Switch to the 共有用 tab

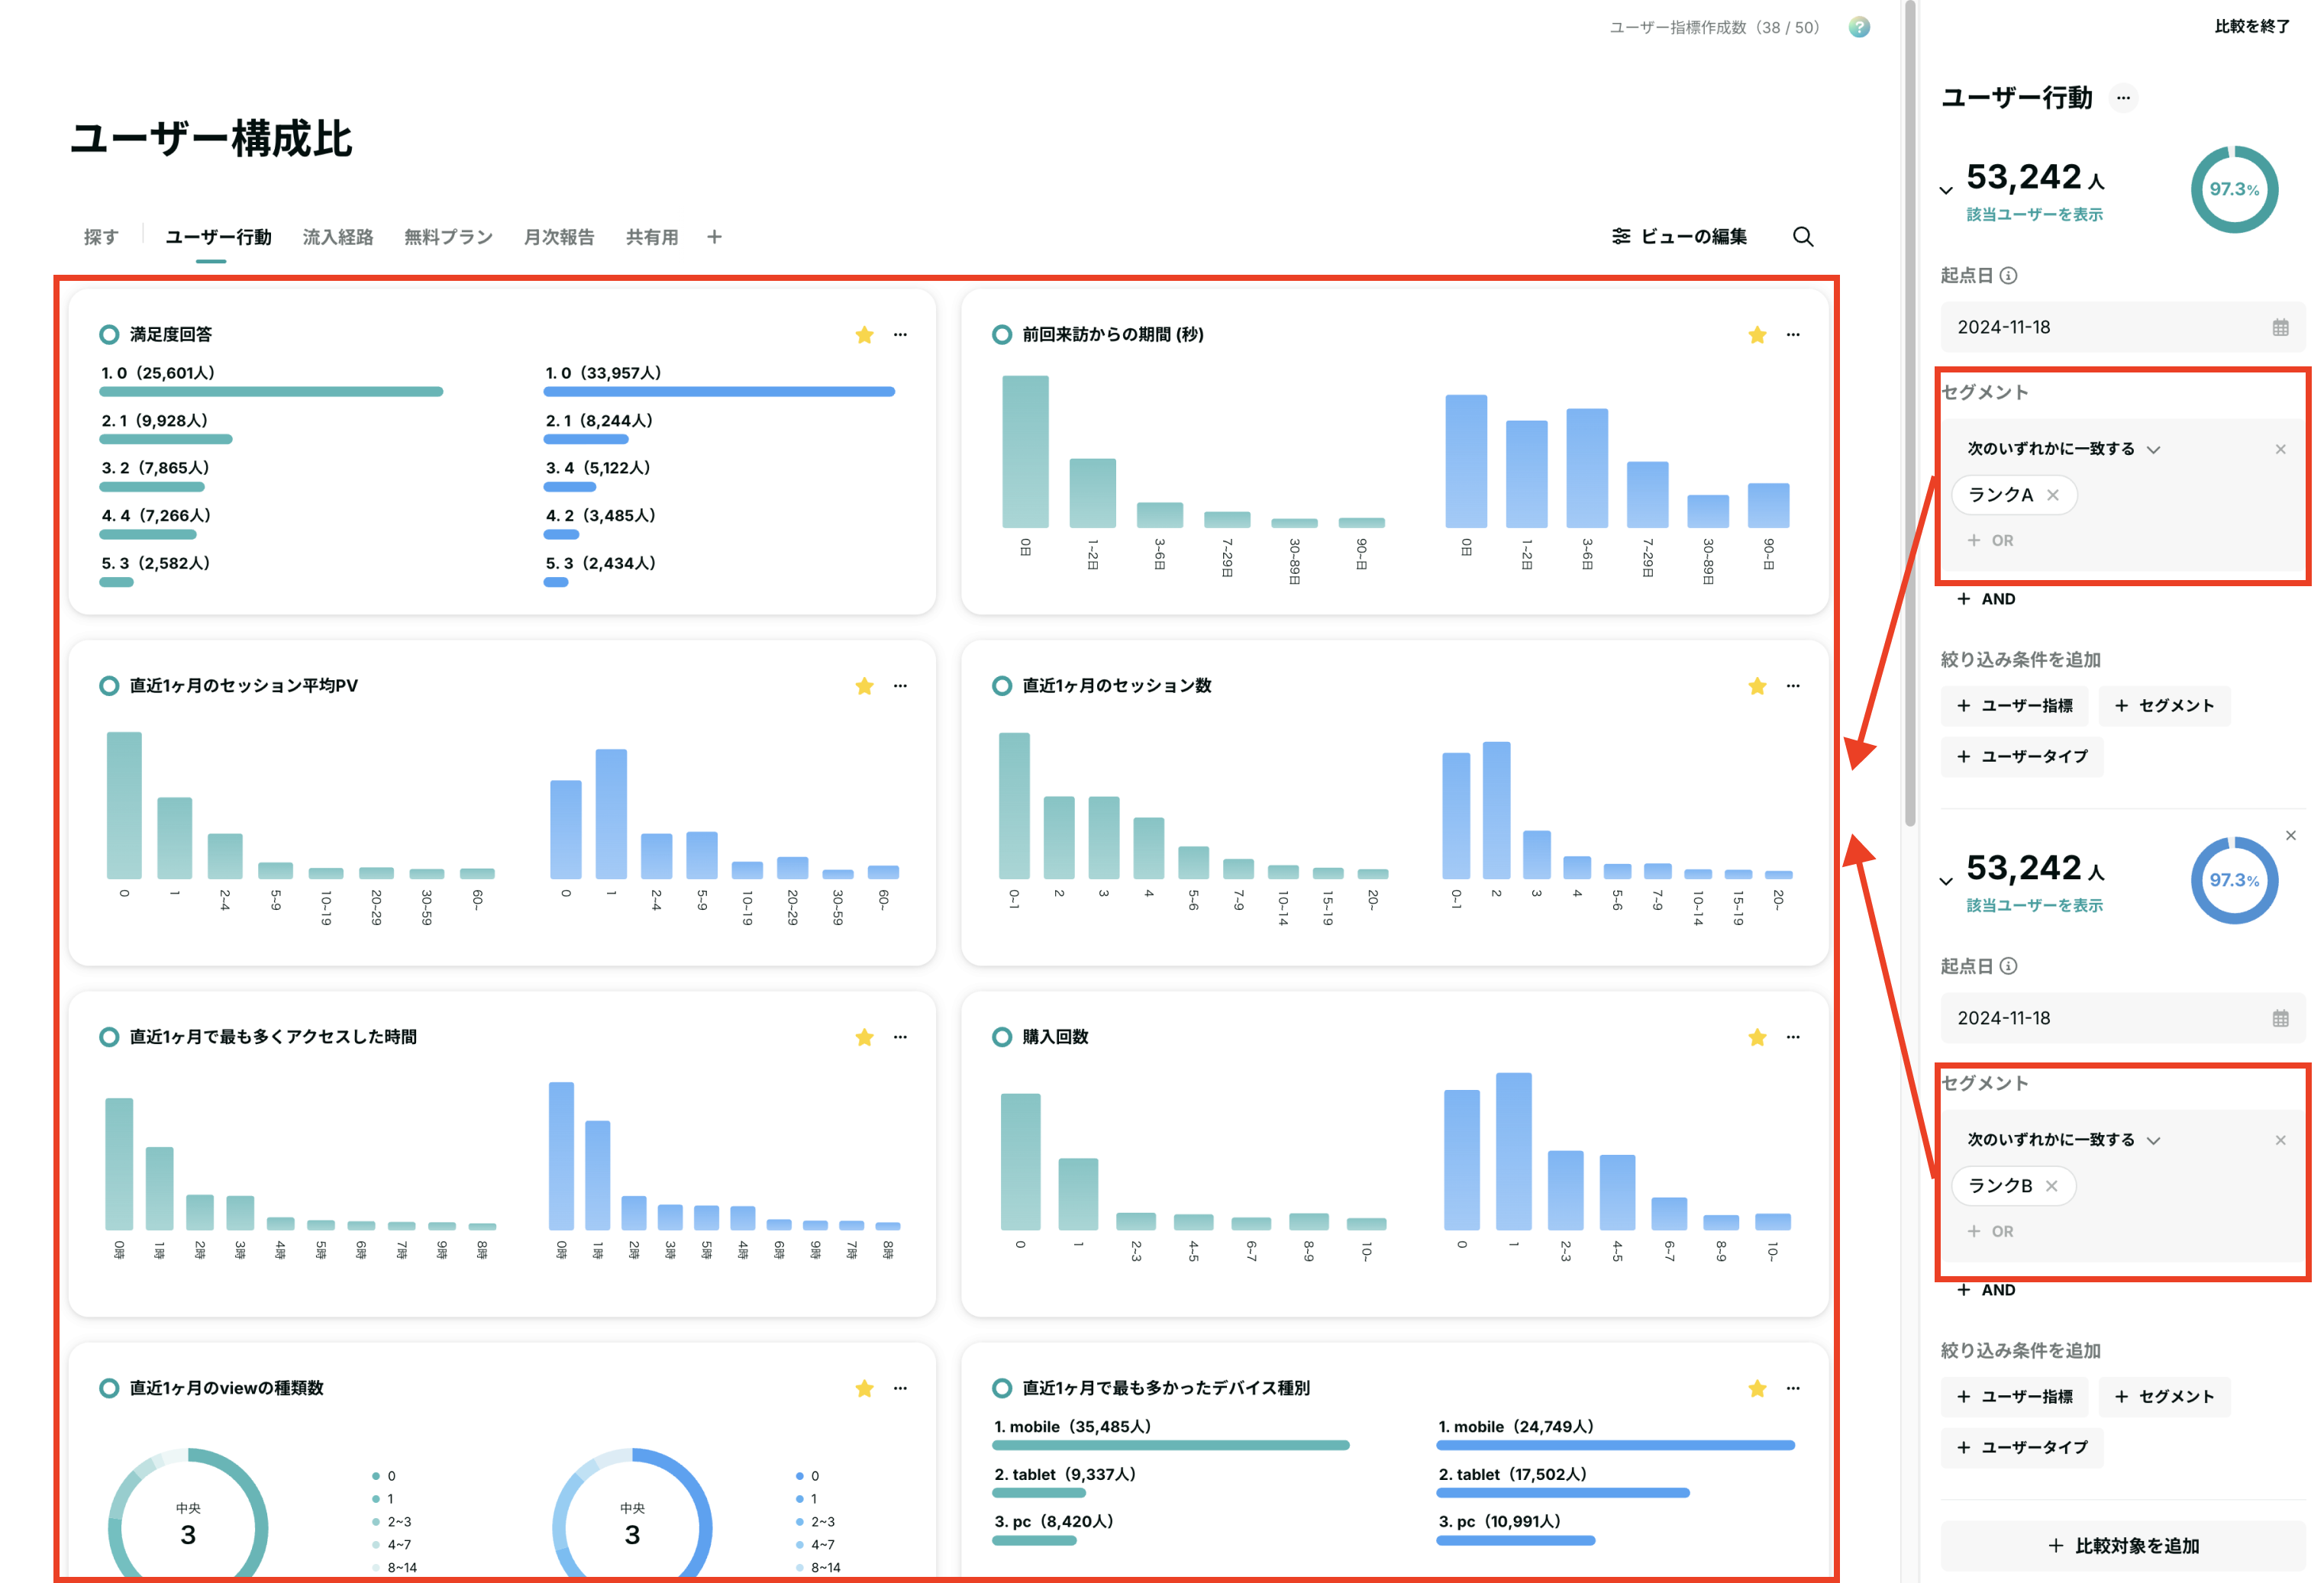(x=652, y=237)
